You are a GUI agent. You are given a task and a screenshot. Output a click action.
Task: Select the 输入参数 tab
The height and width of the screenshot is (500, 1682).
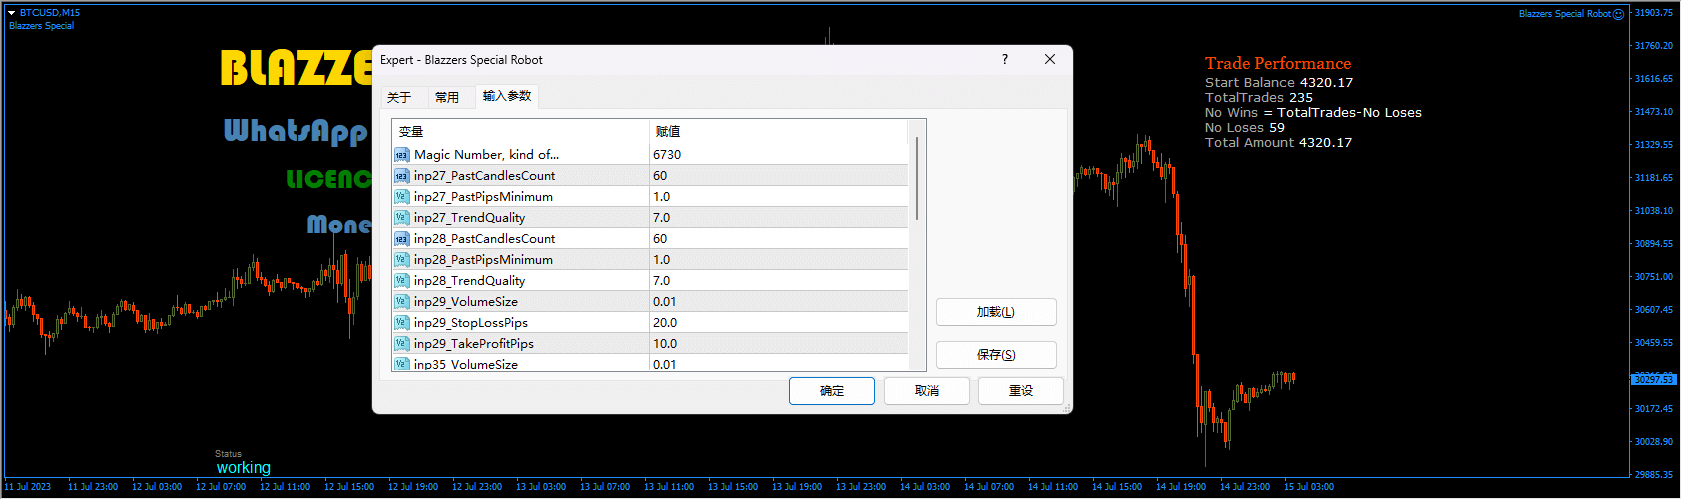coord(507,96)
